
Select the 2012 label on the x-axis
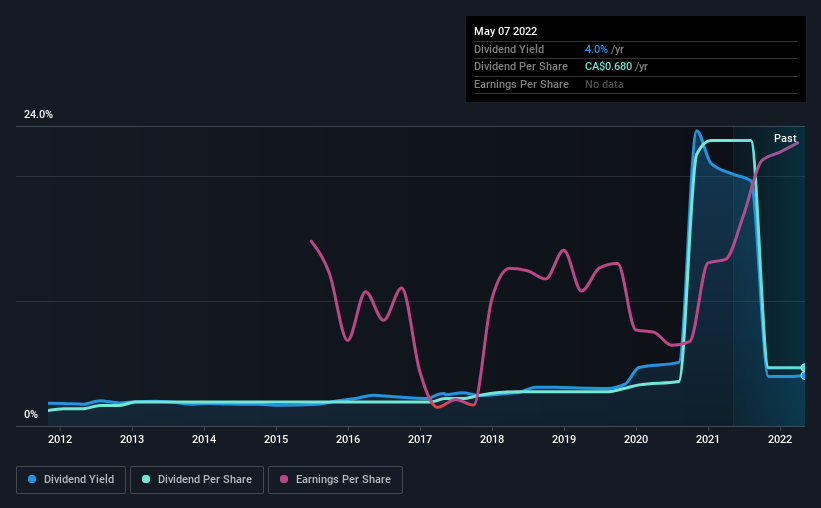[x=60, y=439]
